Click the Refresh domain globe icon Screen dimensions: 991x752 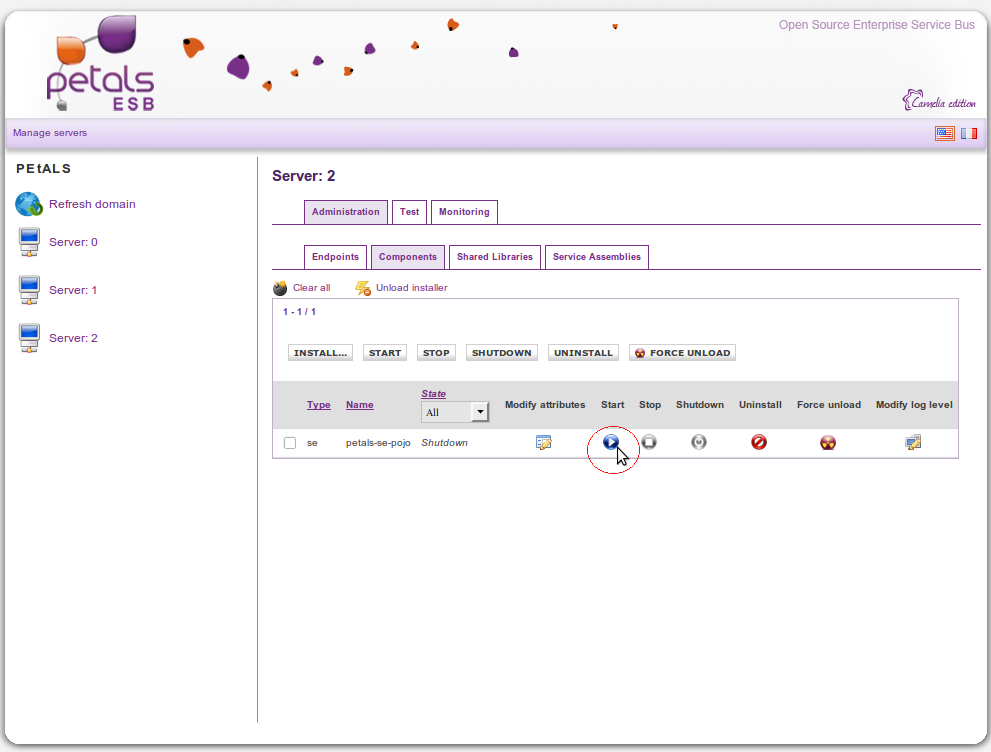[x=28, y=204]
